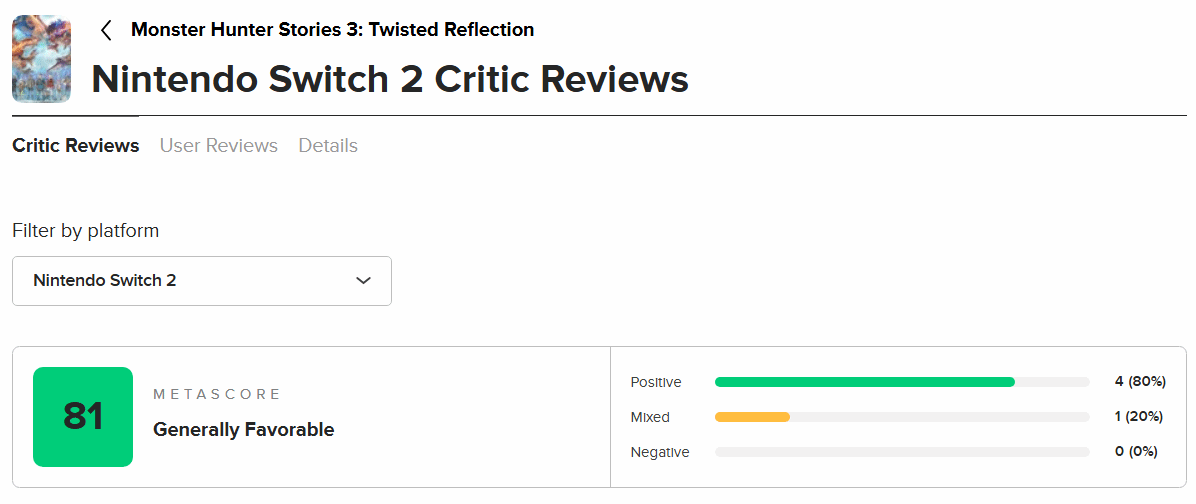Select the empty Negative reviews bar
This screenshot has height=504, width=1196.
[902, 452]
